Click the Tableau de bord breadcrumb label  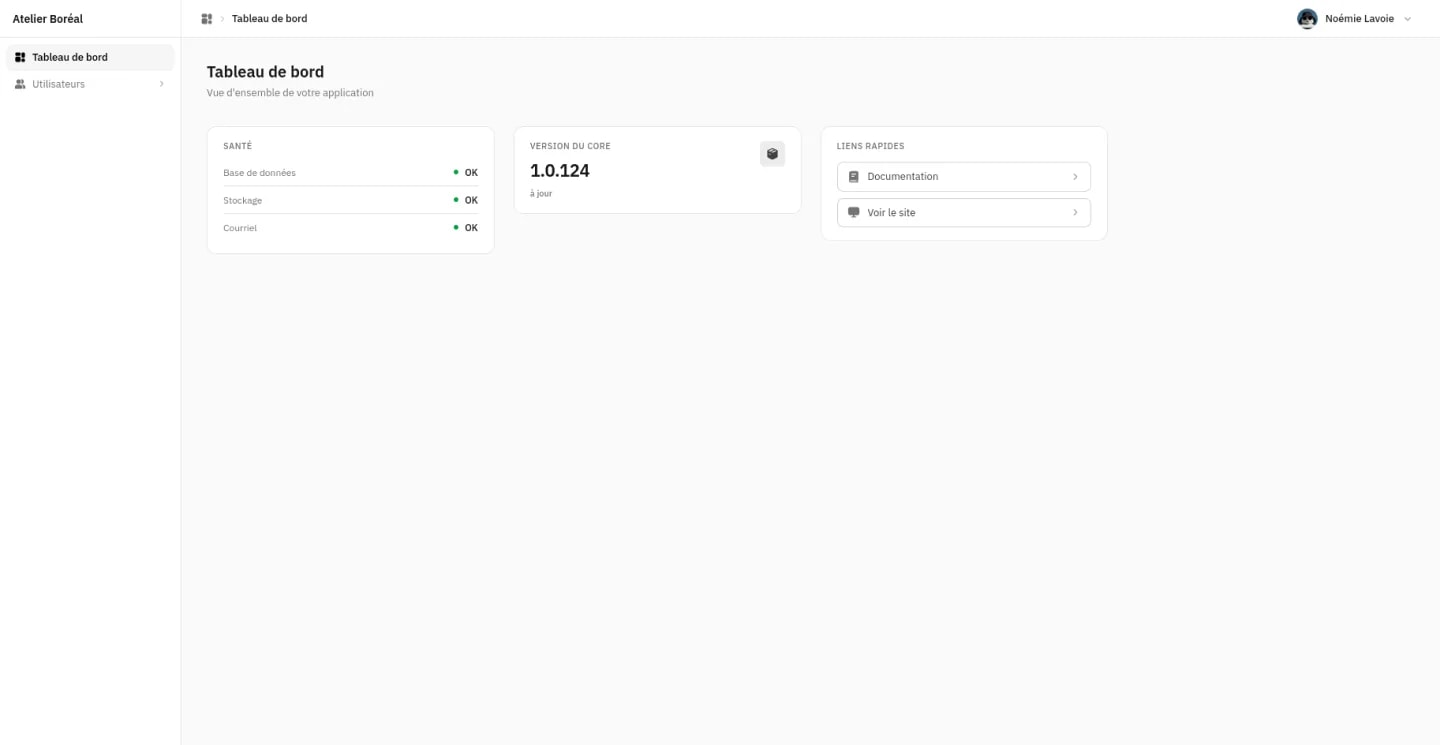tap(270, 19)
